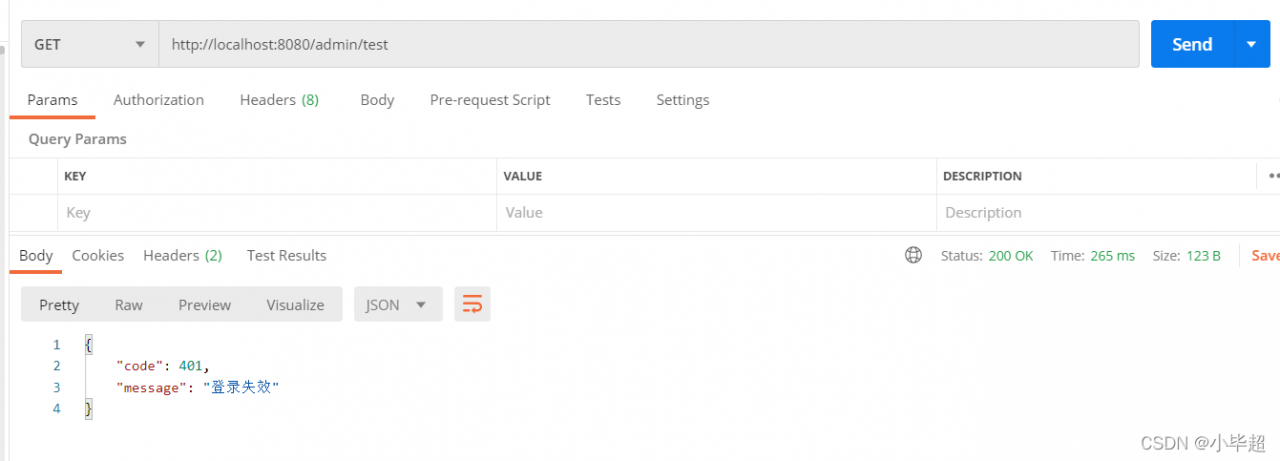Image resolution: width=1280 pixels, height=461 pixels.
Task: Select the request Body tab
Action: click(x=377, y=100)
